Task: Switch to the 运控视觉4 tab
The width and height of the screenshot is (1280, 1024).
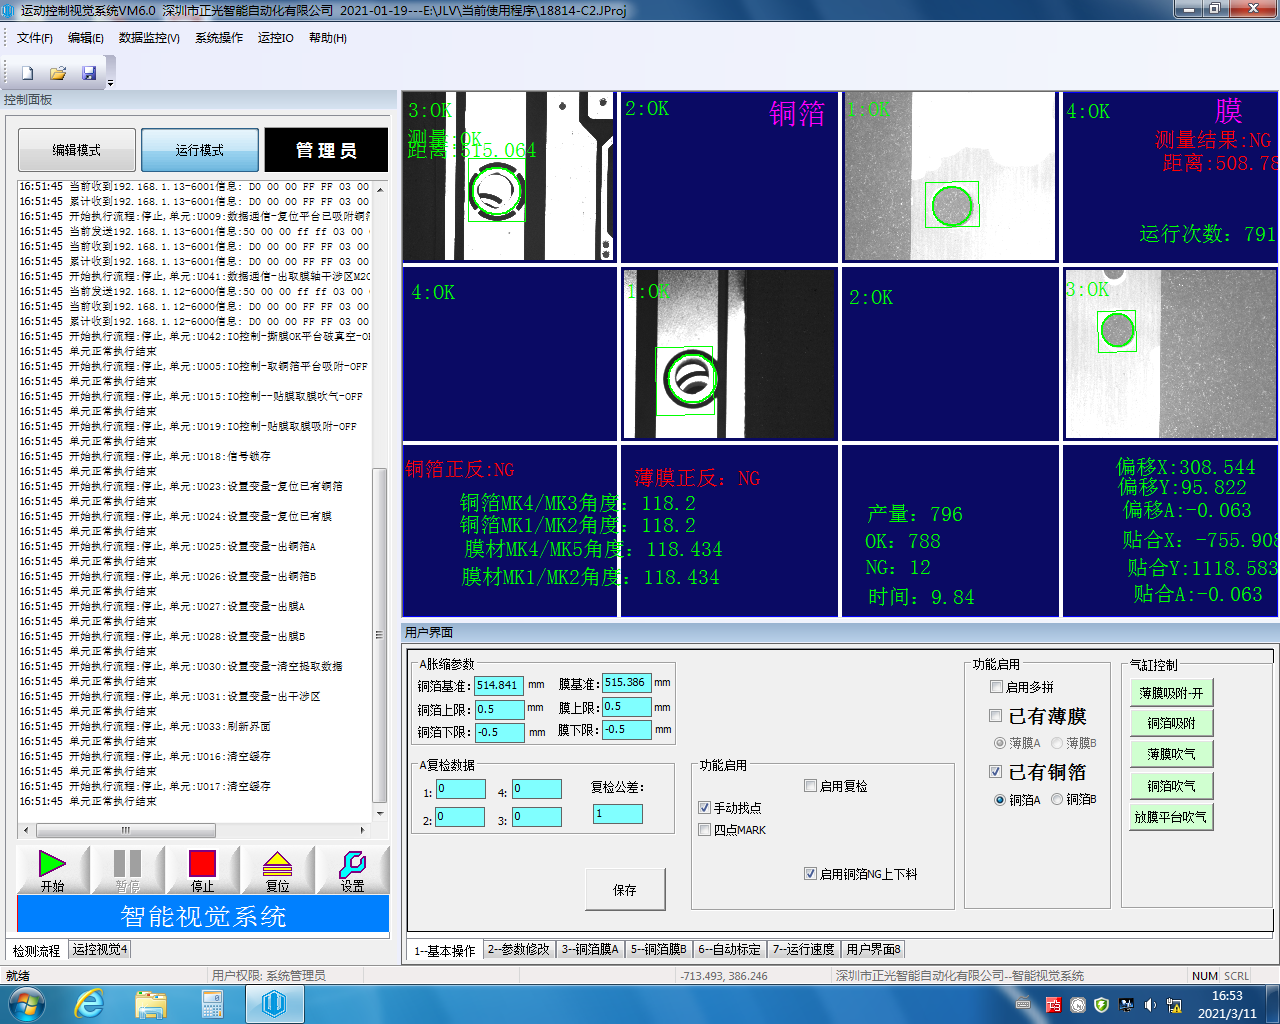Action: point(100,949)
